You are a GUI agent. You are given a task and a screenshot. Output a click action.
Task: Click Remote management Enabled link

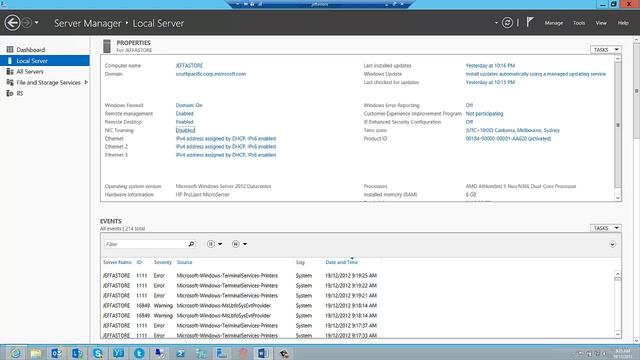click(184, 113)
